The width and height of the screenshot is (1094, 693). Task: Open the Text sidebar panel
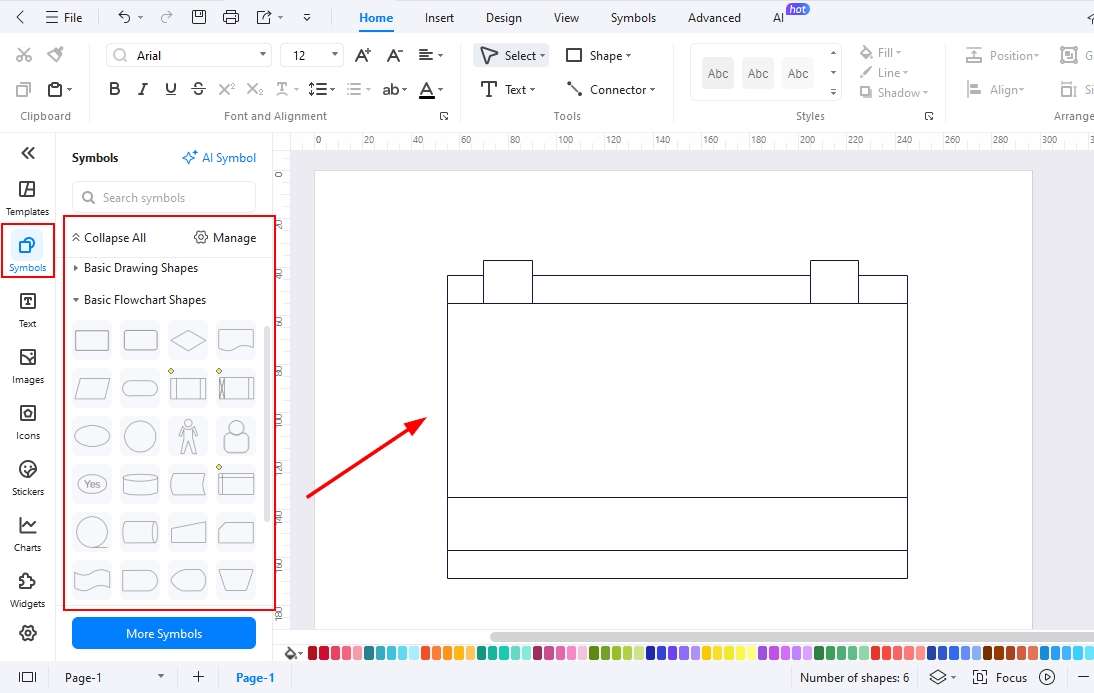pos(27,310)
